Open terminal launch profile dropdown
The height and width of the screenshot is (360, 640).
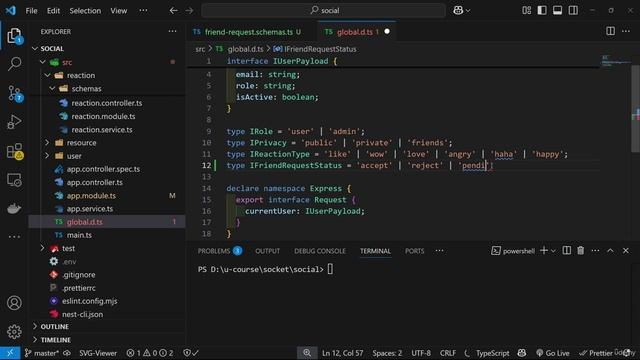click(553, 251)
